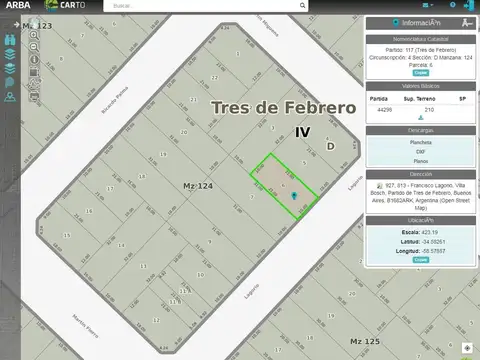480x360 pixels.
Task: Click the Sup. Terreno value 210
Action: [x=429, y=110]
